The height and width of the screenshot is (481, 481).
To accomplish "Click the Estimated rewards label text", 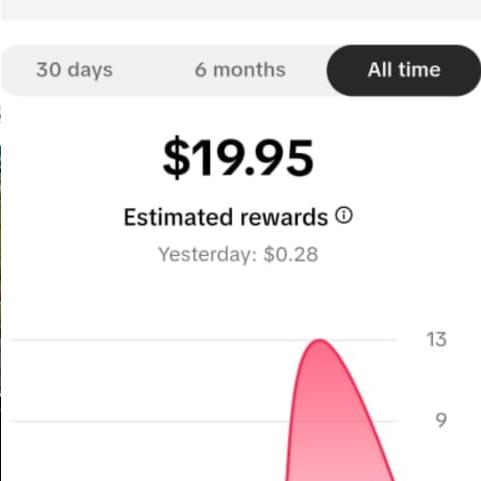I will click(x=226, y=217).
